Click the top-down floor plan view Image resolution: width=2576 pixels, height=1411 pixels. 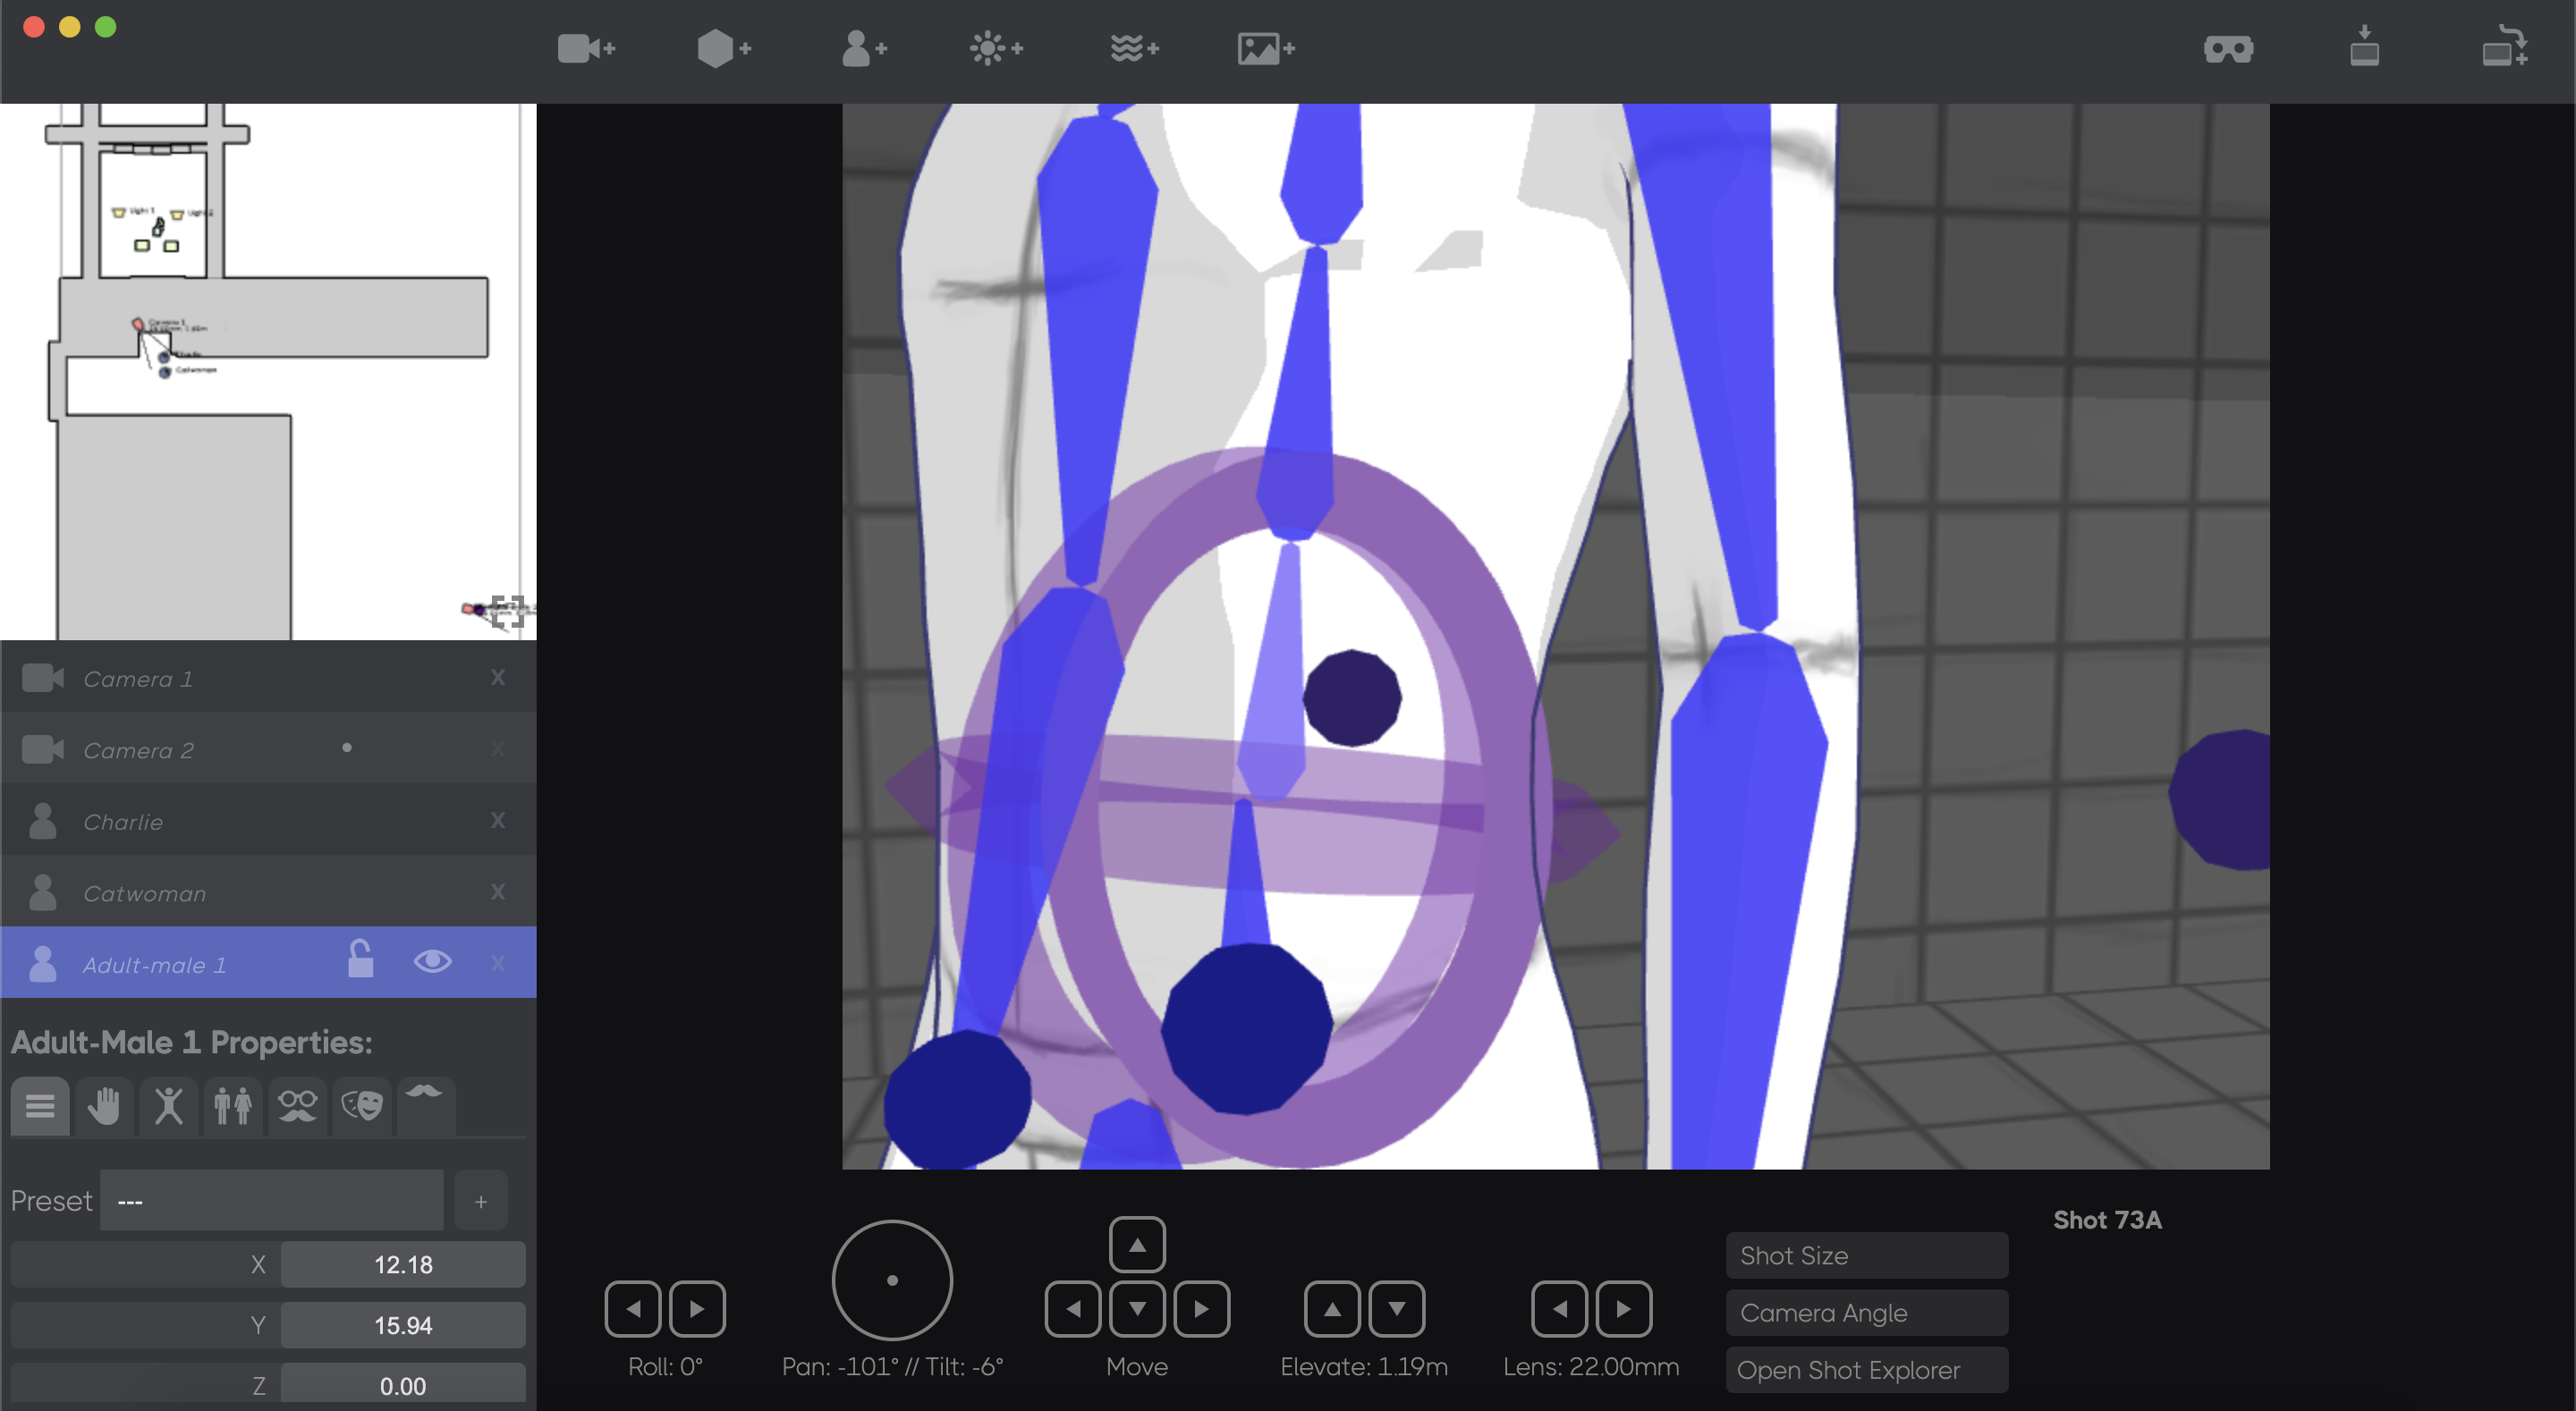point(268,371)
